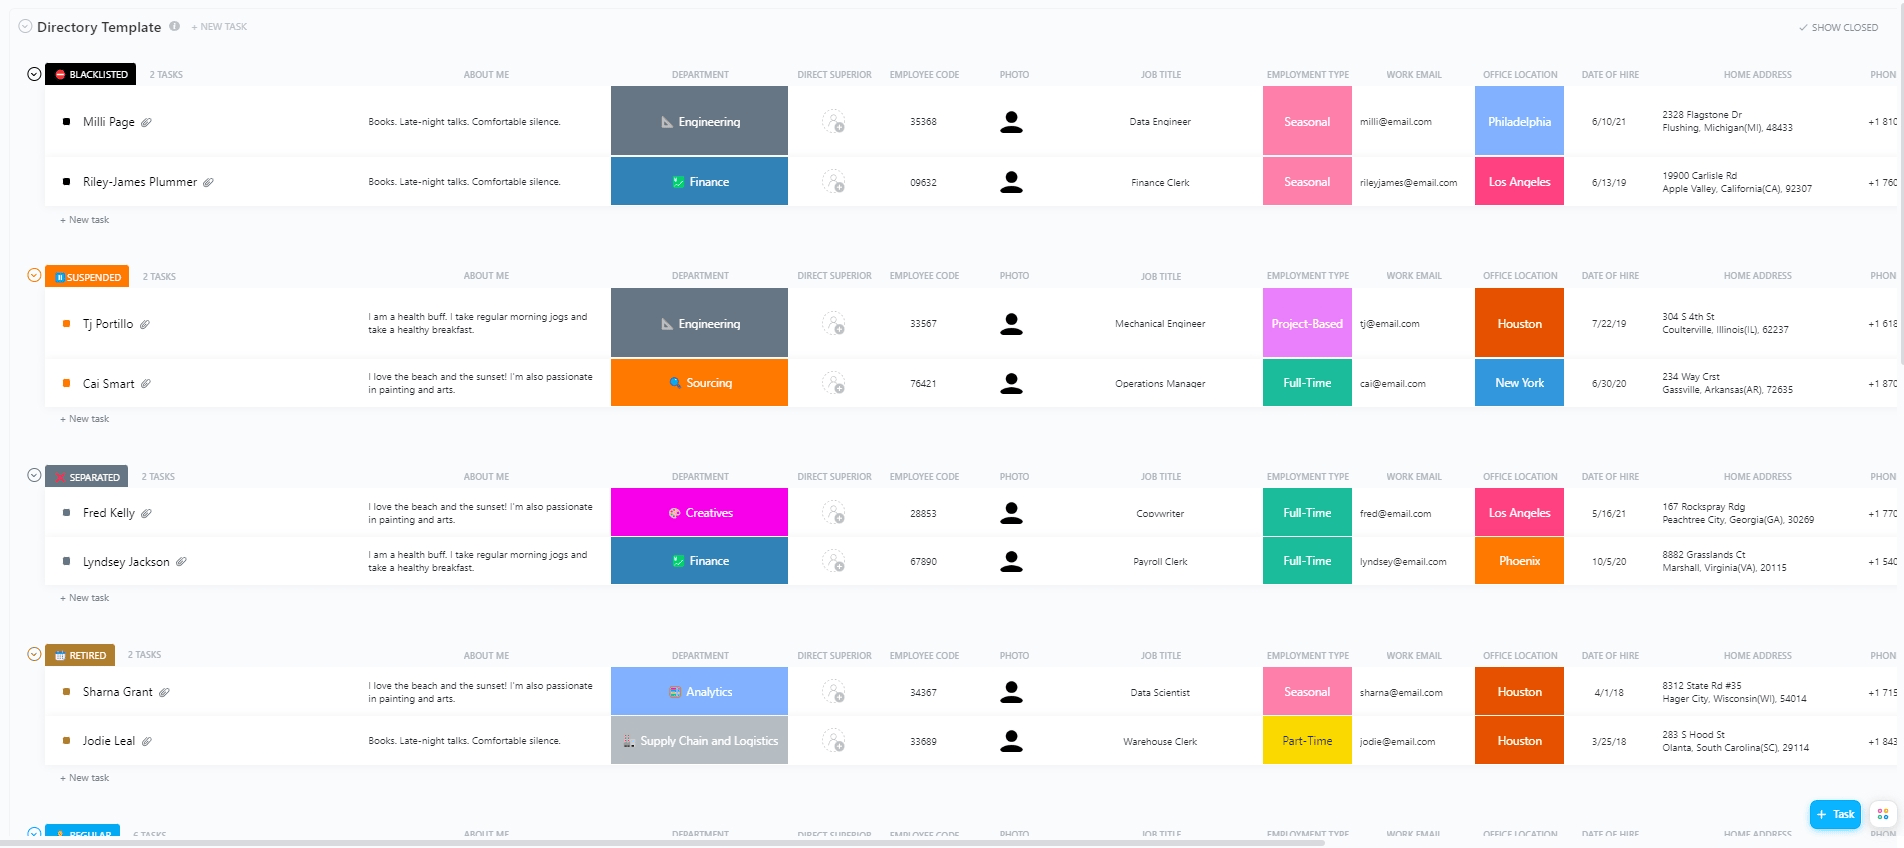Collapse the Blacklisted group
1904x848 pixels.
pyautogui.click(x=34, y=74)
